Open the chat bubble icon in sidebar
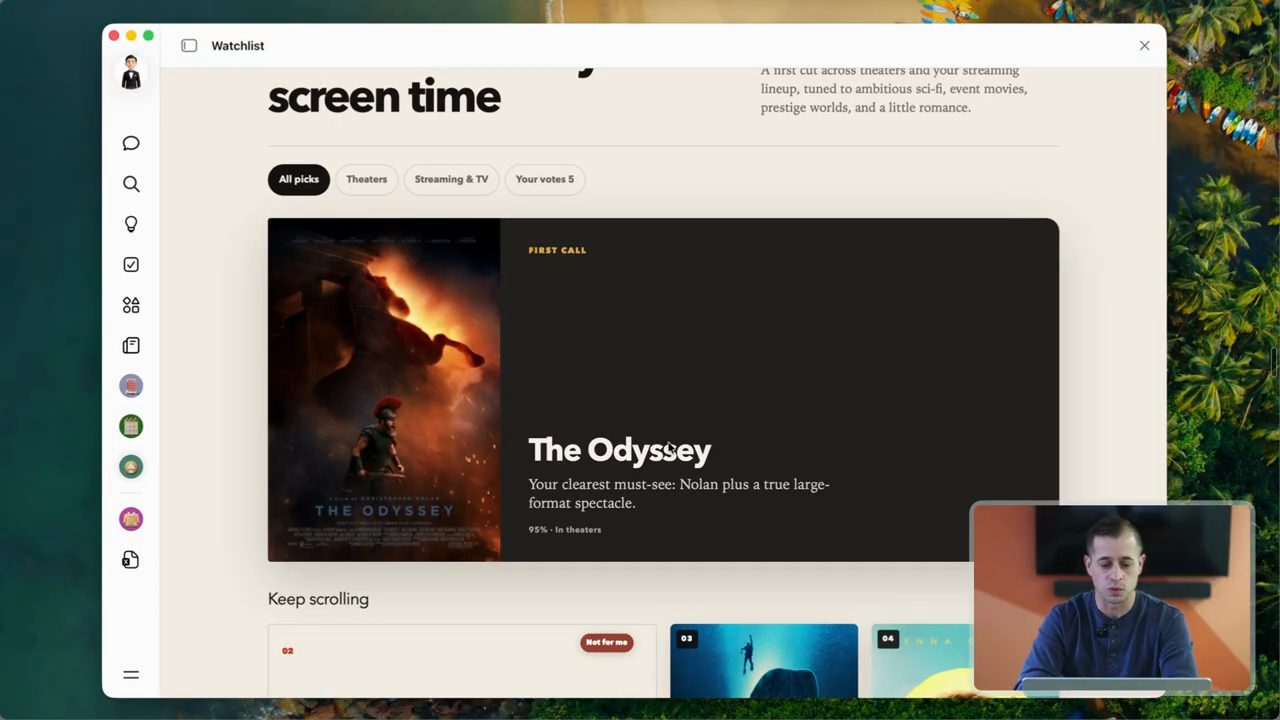This screenshot has width=1280, height=720. pos(131,143)
